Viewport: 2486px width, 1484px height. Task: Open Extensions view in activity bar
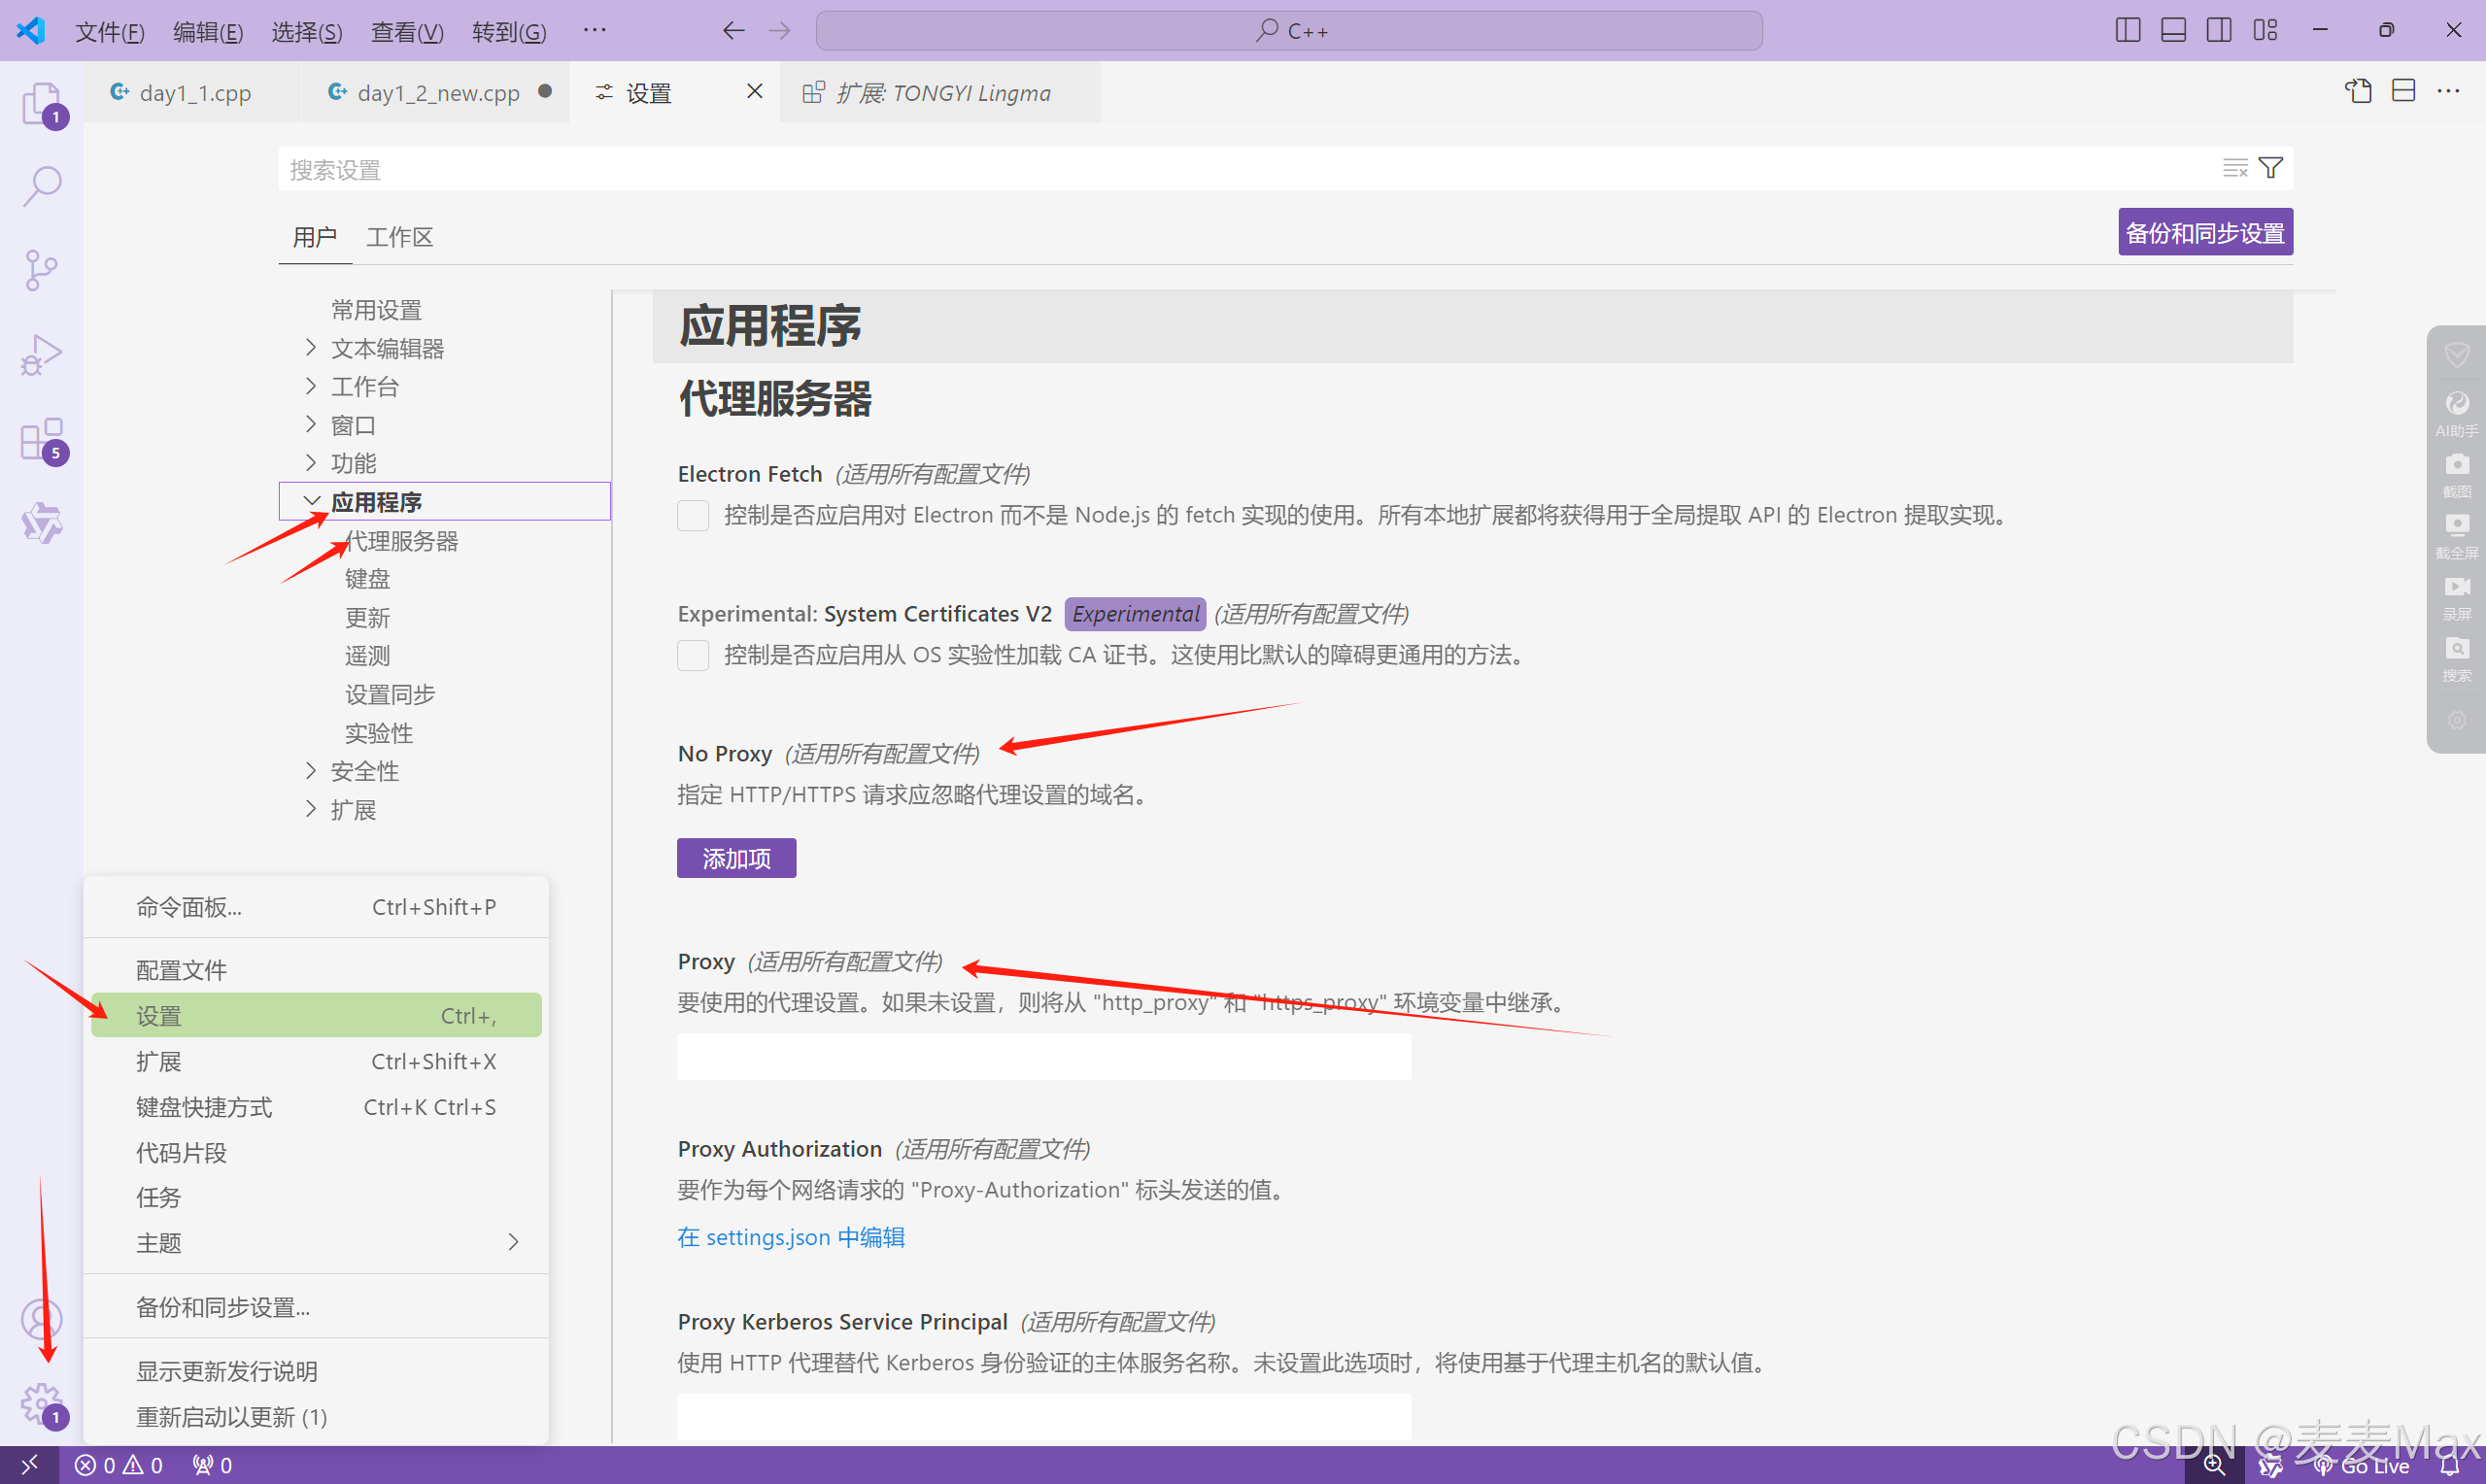[42, 440]
